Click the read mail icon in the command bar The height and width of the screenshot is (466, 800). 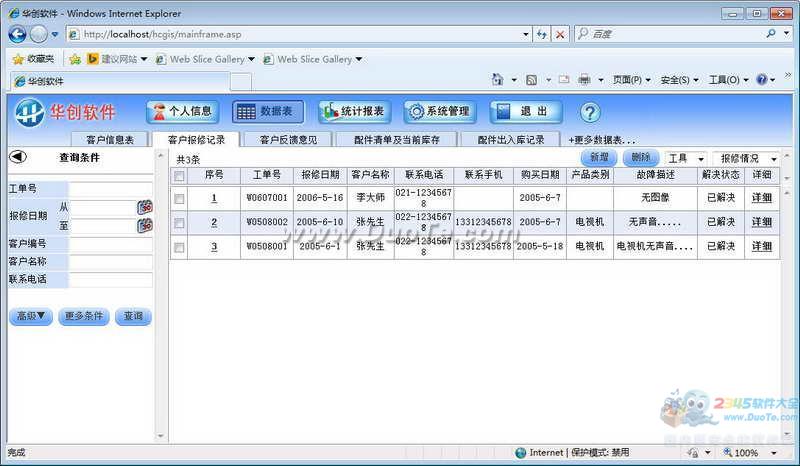(564, 80)
